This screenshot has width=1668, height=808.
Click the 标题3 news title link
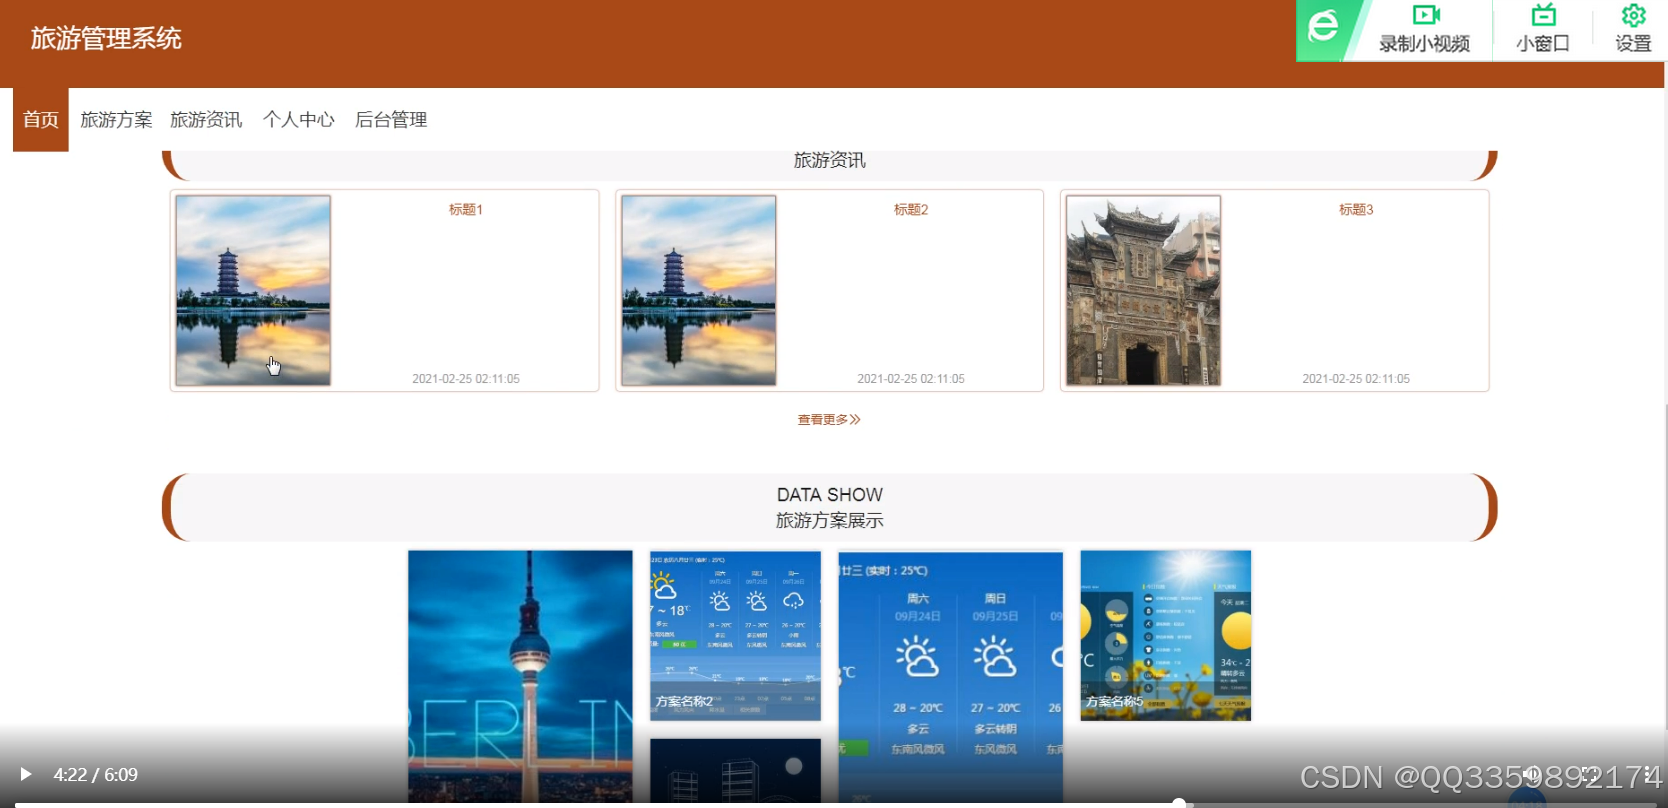click(x=1356, y=209)
